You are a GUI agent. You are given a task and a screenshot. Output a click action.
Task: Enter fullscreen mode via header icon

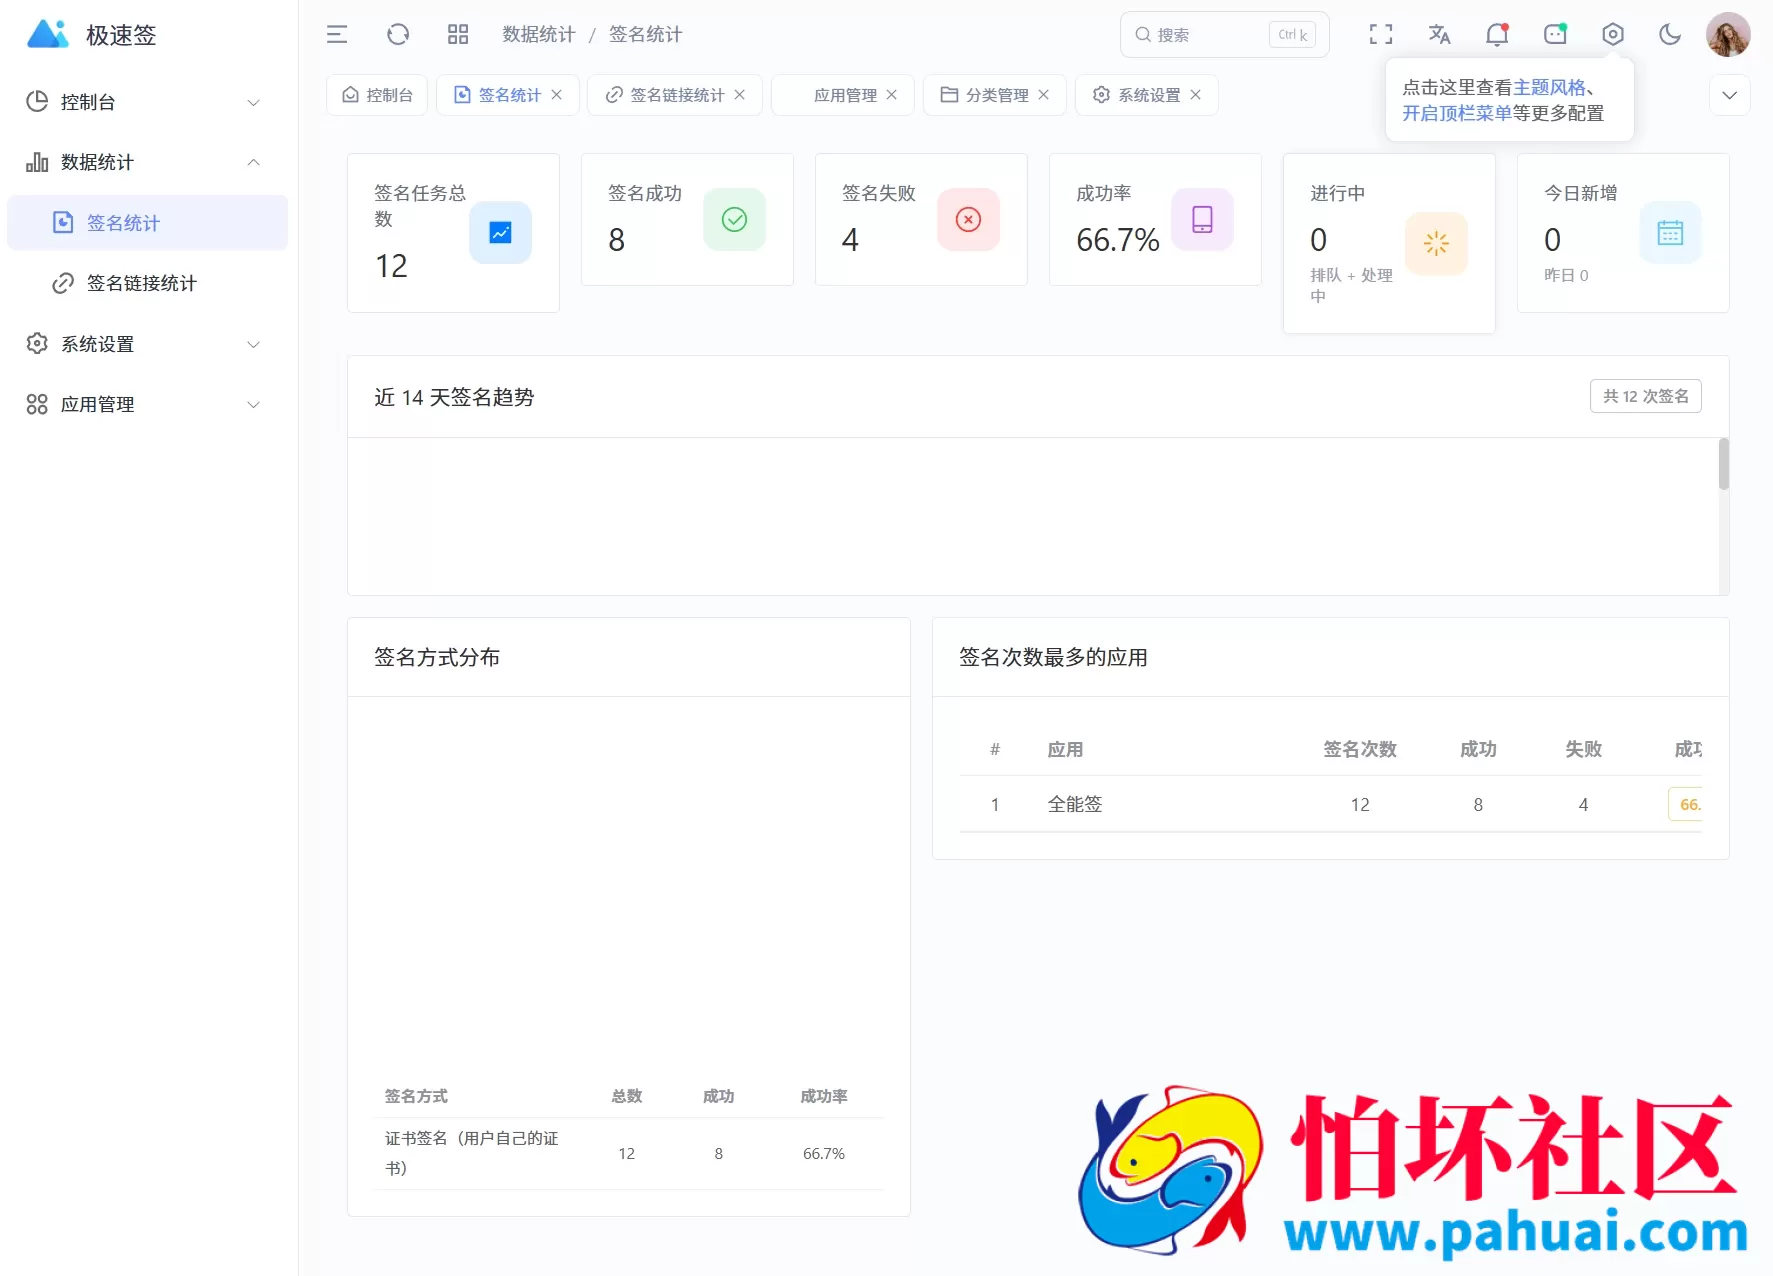1381,35
